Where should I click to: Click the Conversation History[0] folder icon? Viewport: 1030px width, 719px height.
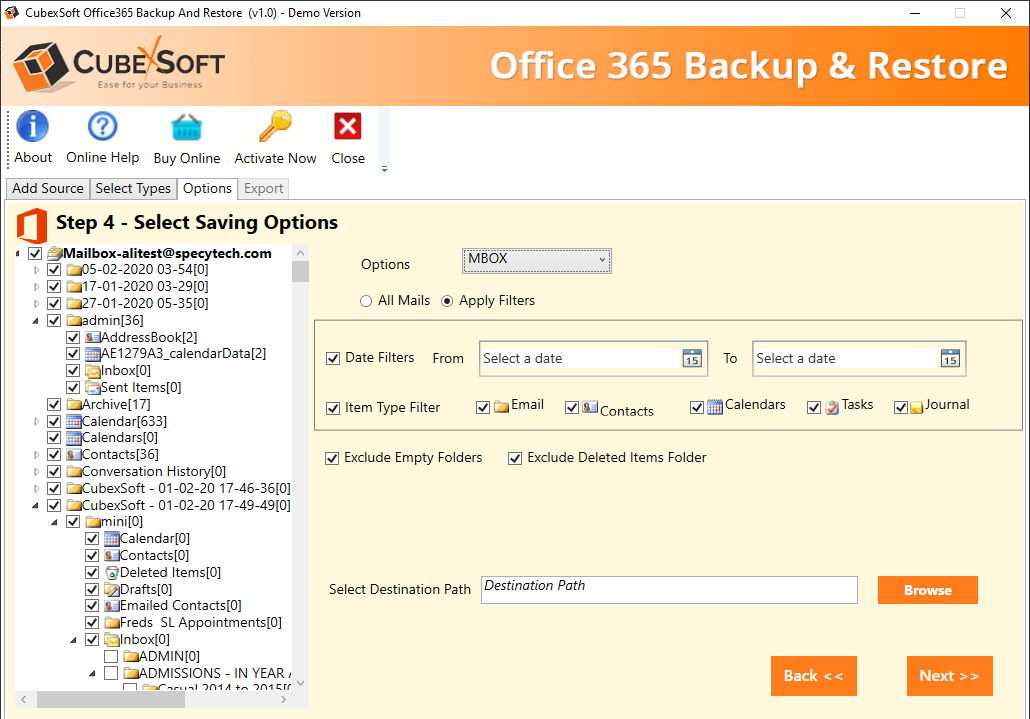click(x=74, y=472)
